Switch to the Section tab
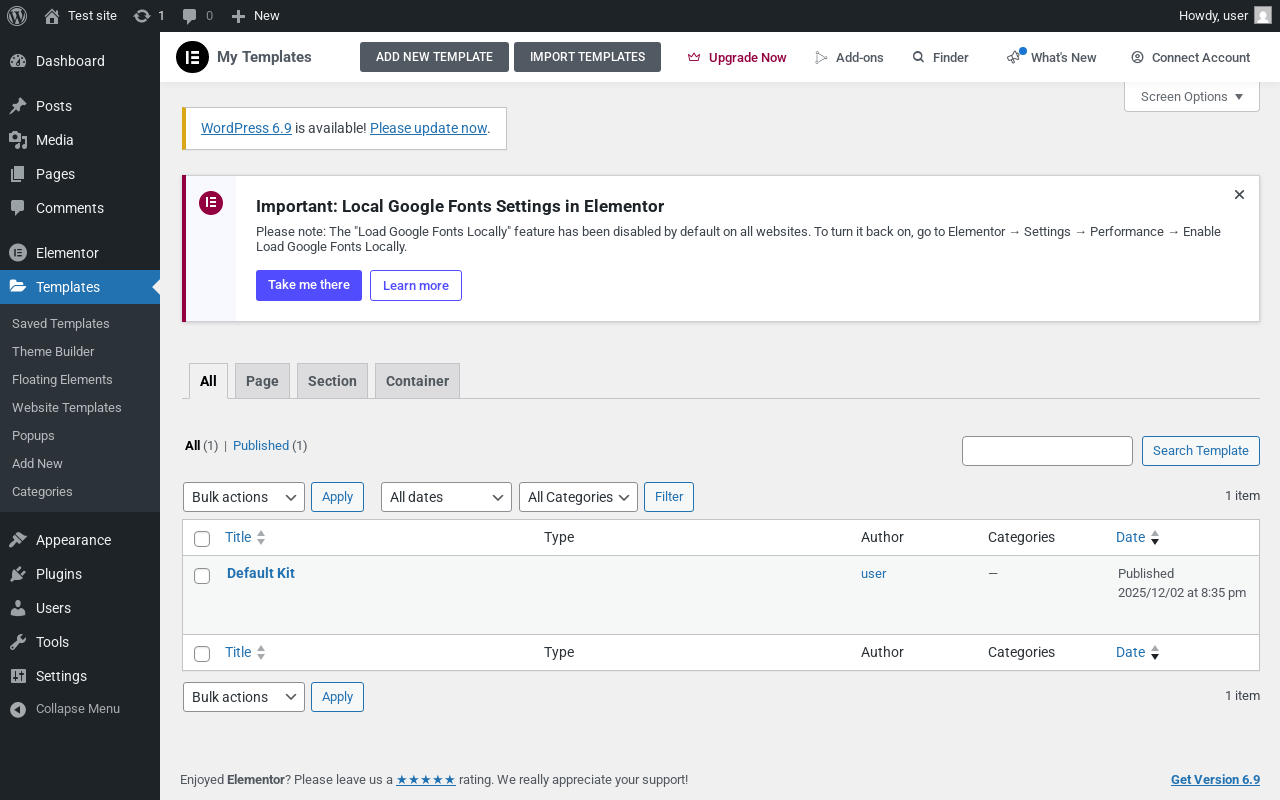The height and width of the screenshot is (800, 1280). 332,381
